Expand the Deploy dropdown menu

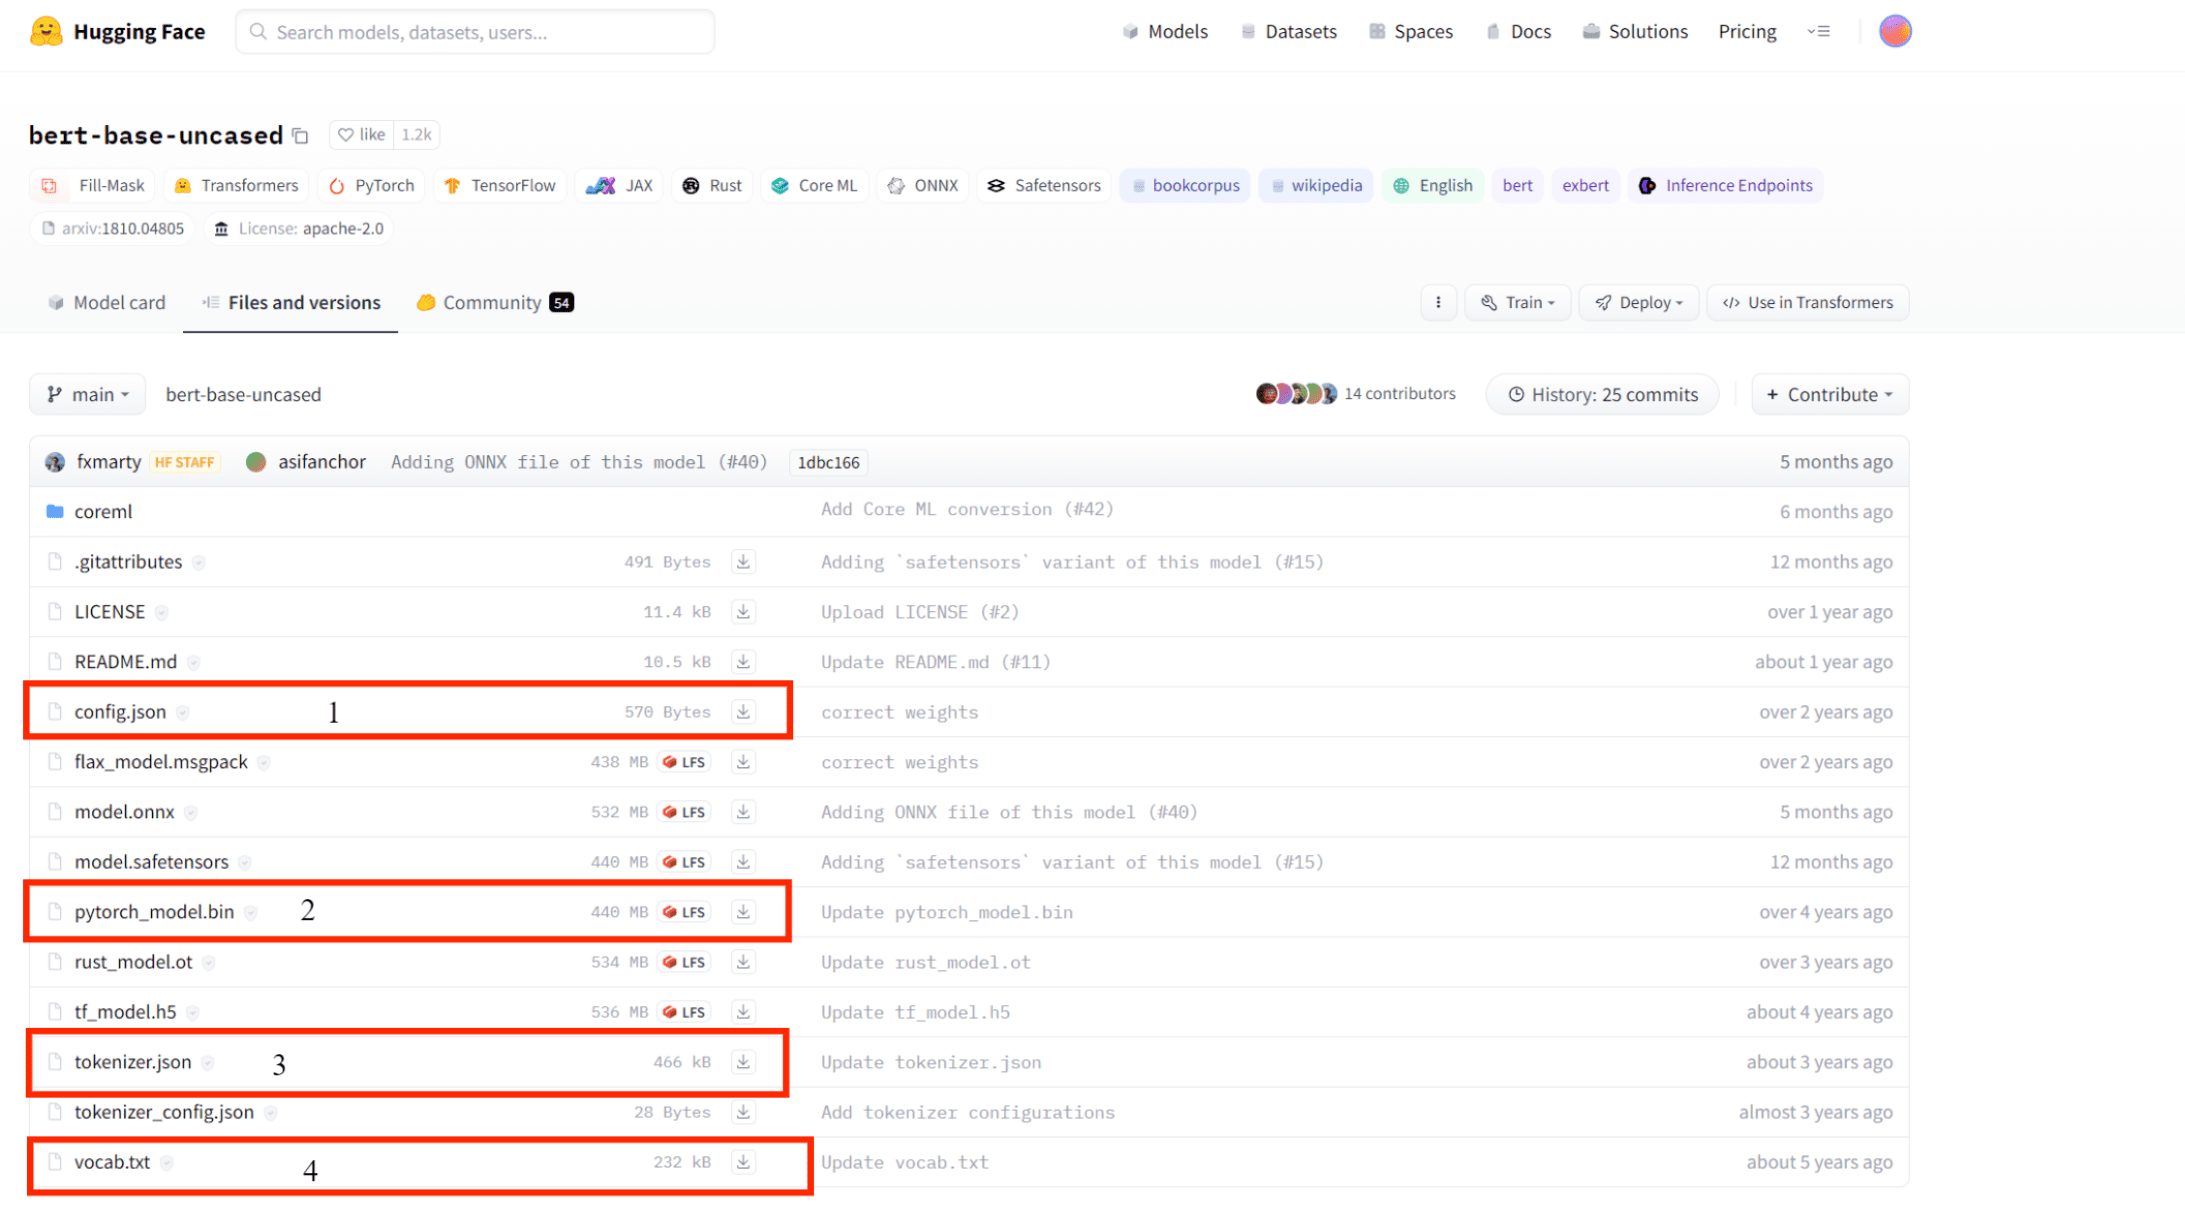tap(1636, 302)
